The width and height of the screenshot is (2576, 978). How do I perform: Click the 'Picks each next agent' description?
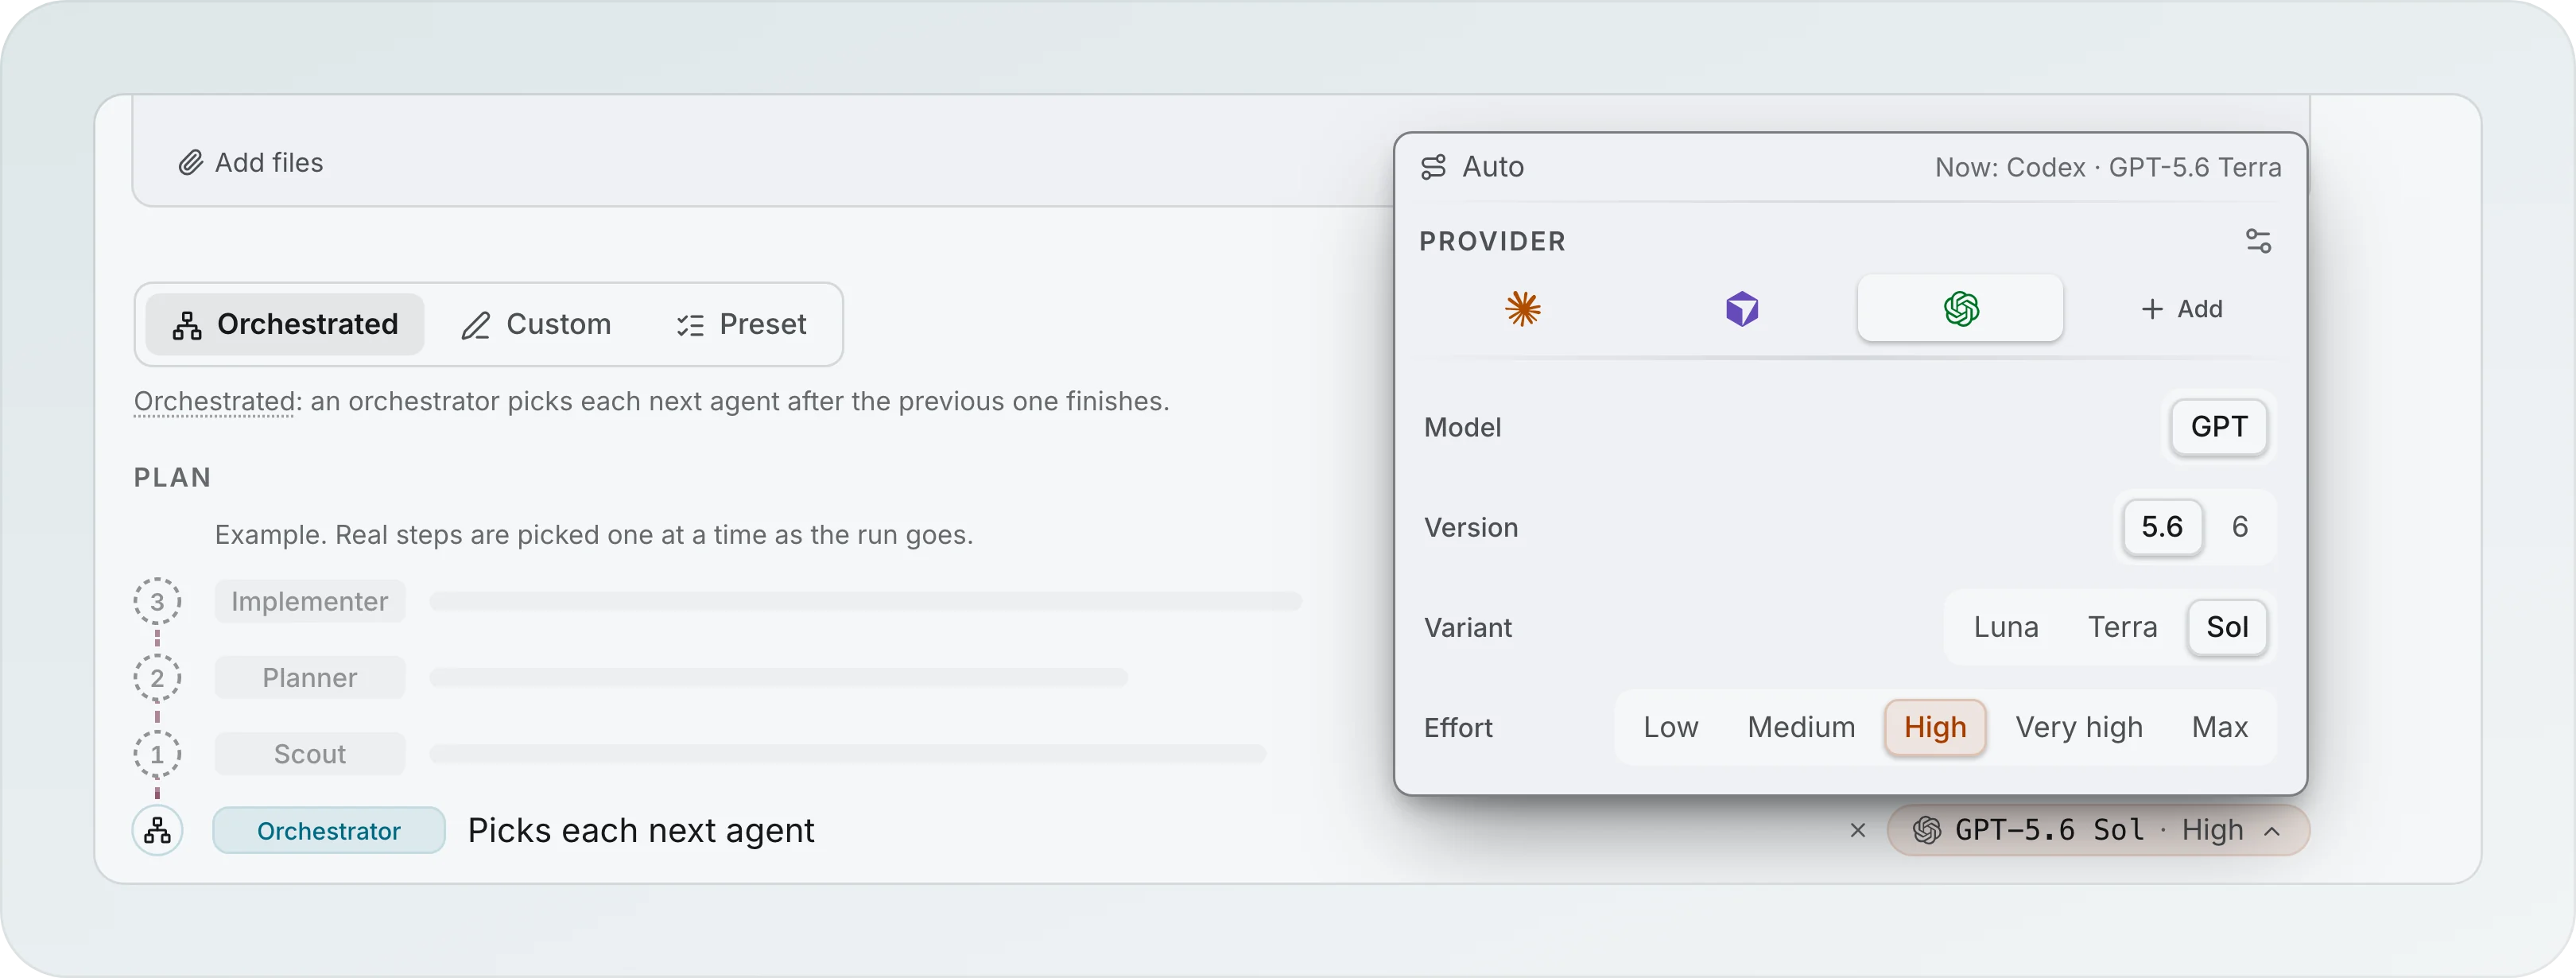640,830
